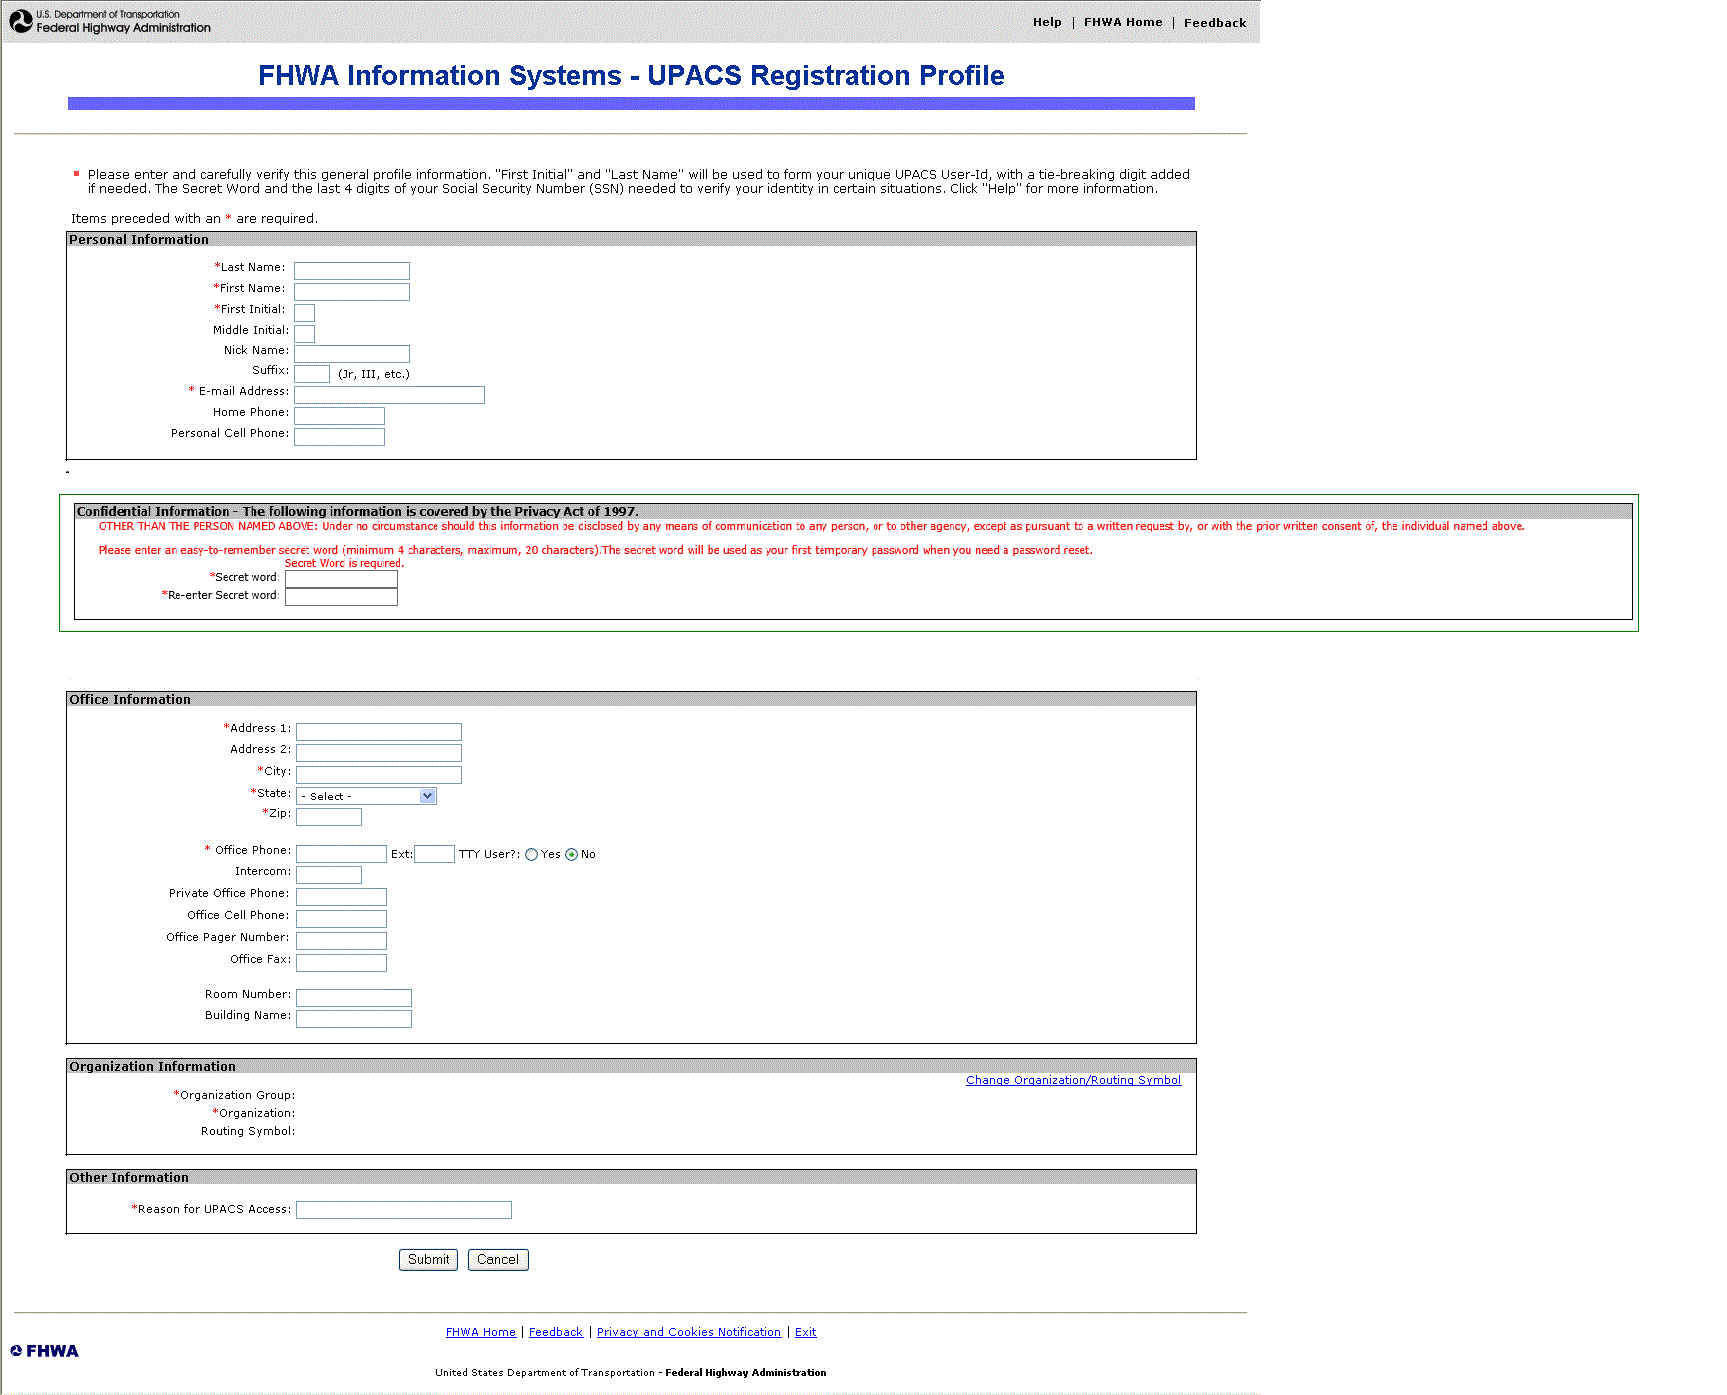This screenshot has width=1727, height=1395.
Task: Focus the Last Name field
Action: 352,271
